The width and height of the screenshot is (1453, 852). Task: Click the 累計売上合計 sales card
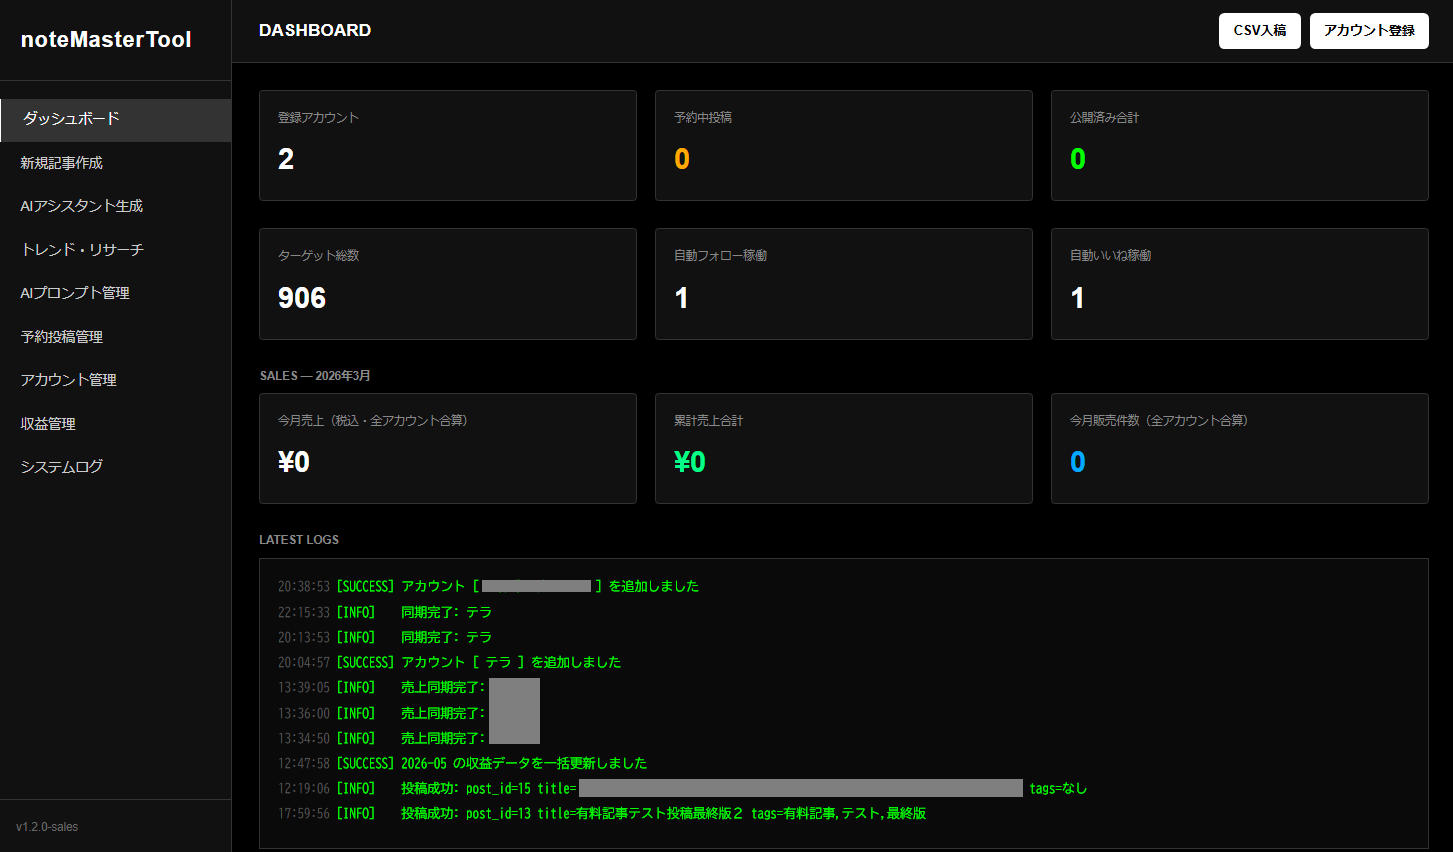click(843, 448)
